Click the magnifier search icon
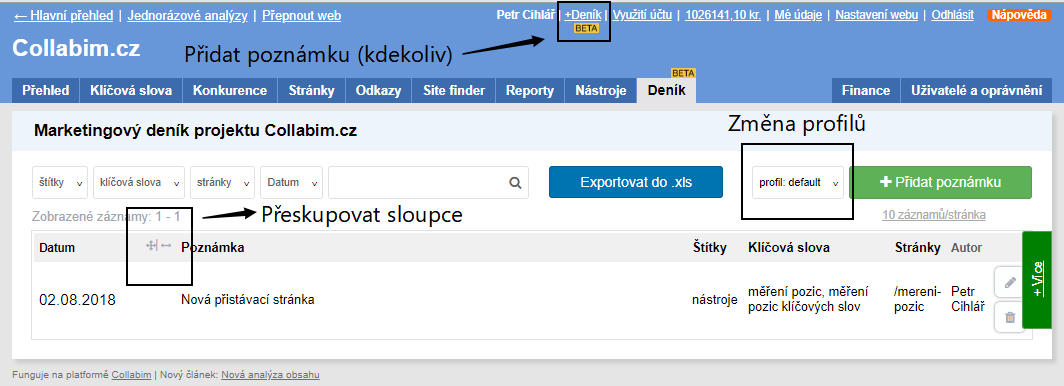1064x386 pixels. (515, 182)
